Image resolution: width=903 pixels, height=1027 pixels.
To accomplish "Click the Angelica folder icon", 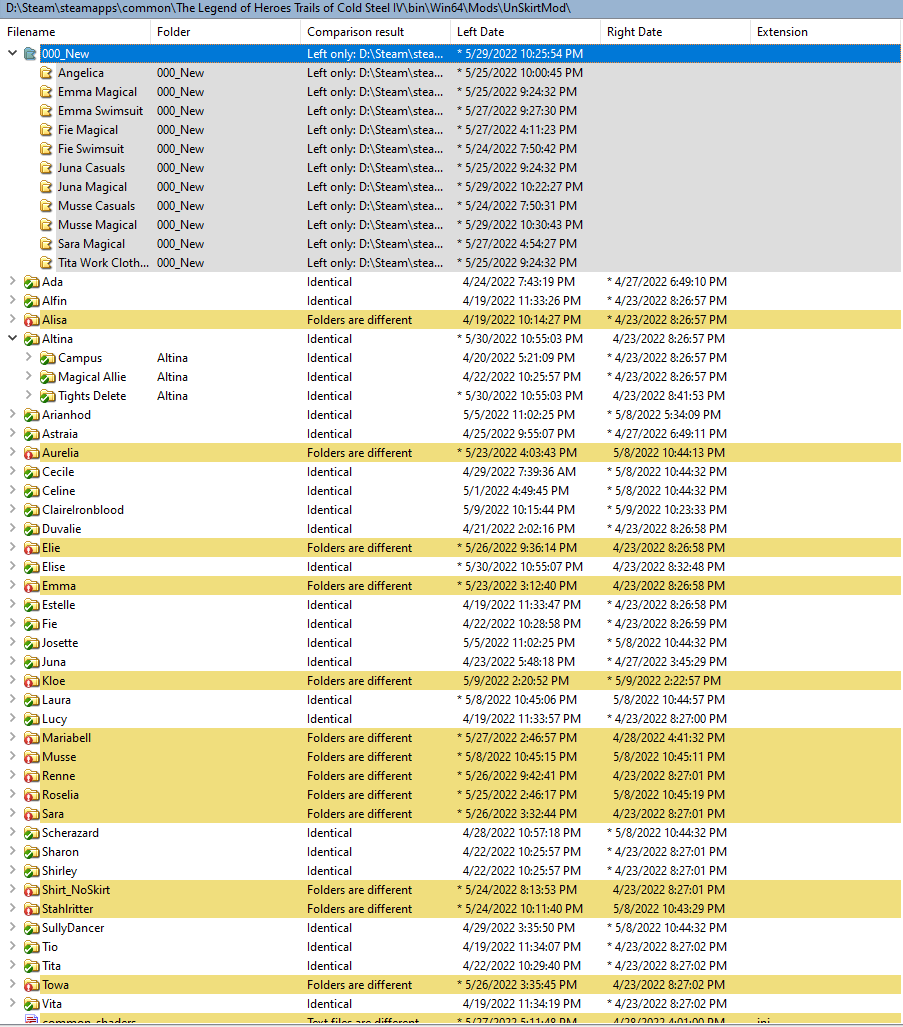I will point(46,73).
